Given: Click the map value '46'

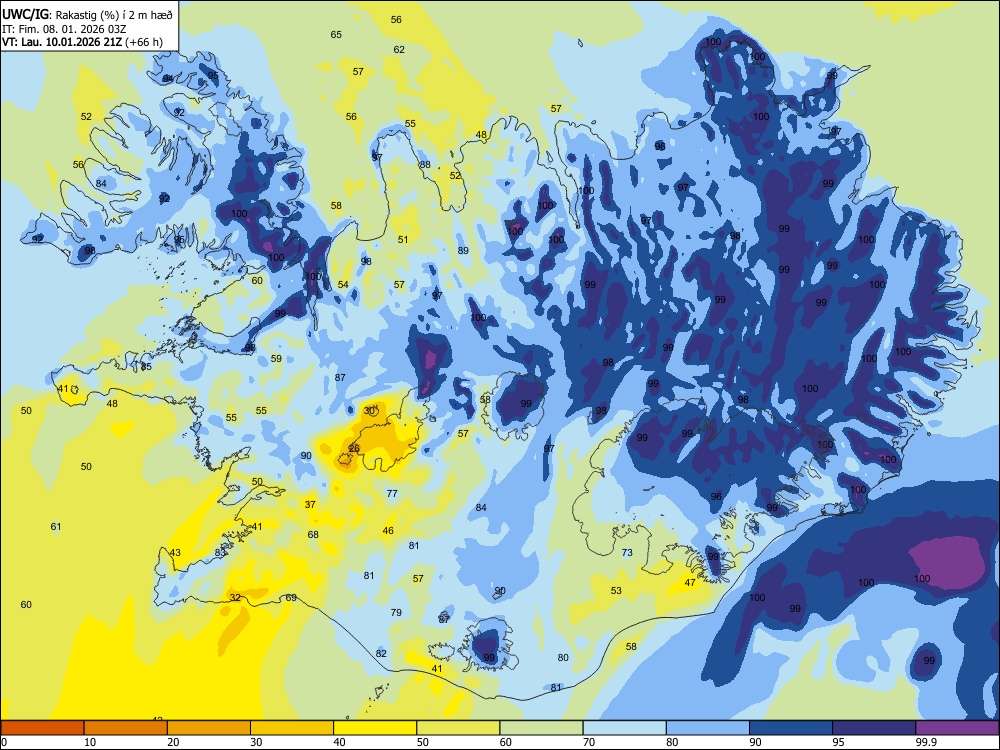Looking at the screenshot, I should [388, 531].
